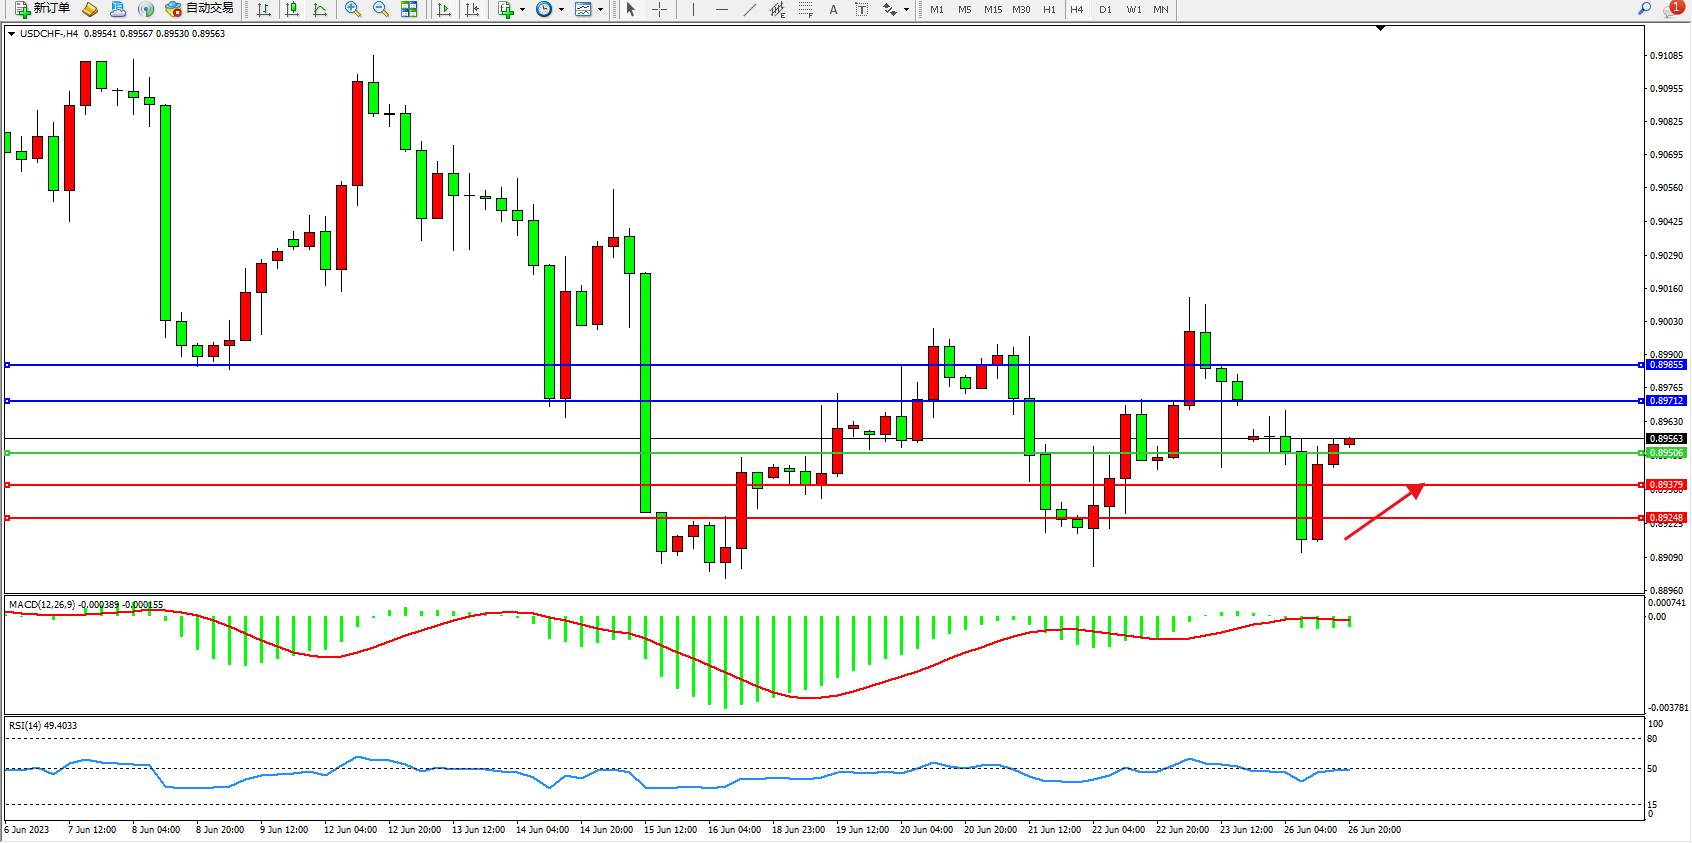Open the indicators list dropdown arrow
The height and width of the screenshot is (843, 1692).
click(x=522, y=10)
